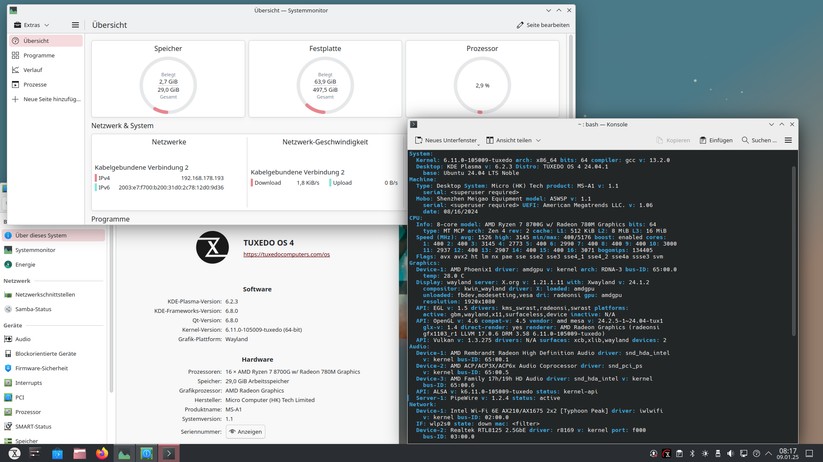Select Netzwerkschnittstellen in Info Center sidebar
The height and width of the screenshot is (462, 823).
pos(54,295)
